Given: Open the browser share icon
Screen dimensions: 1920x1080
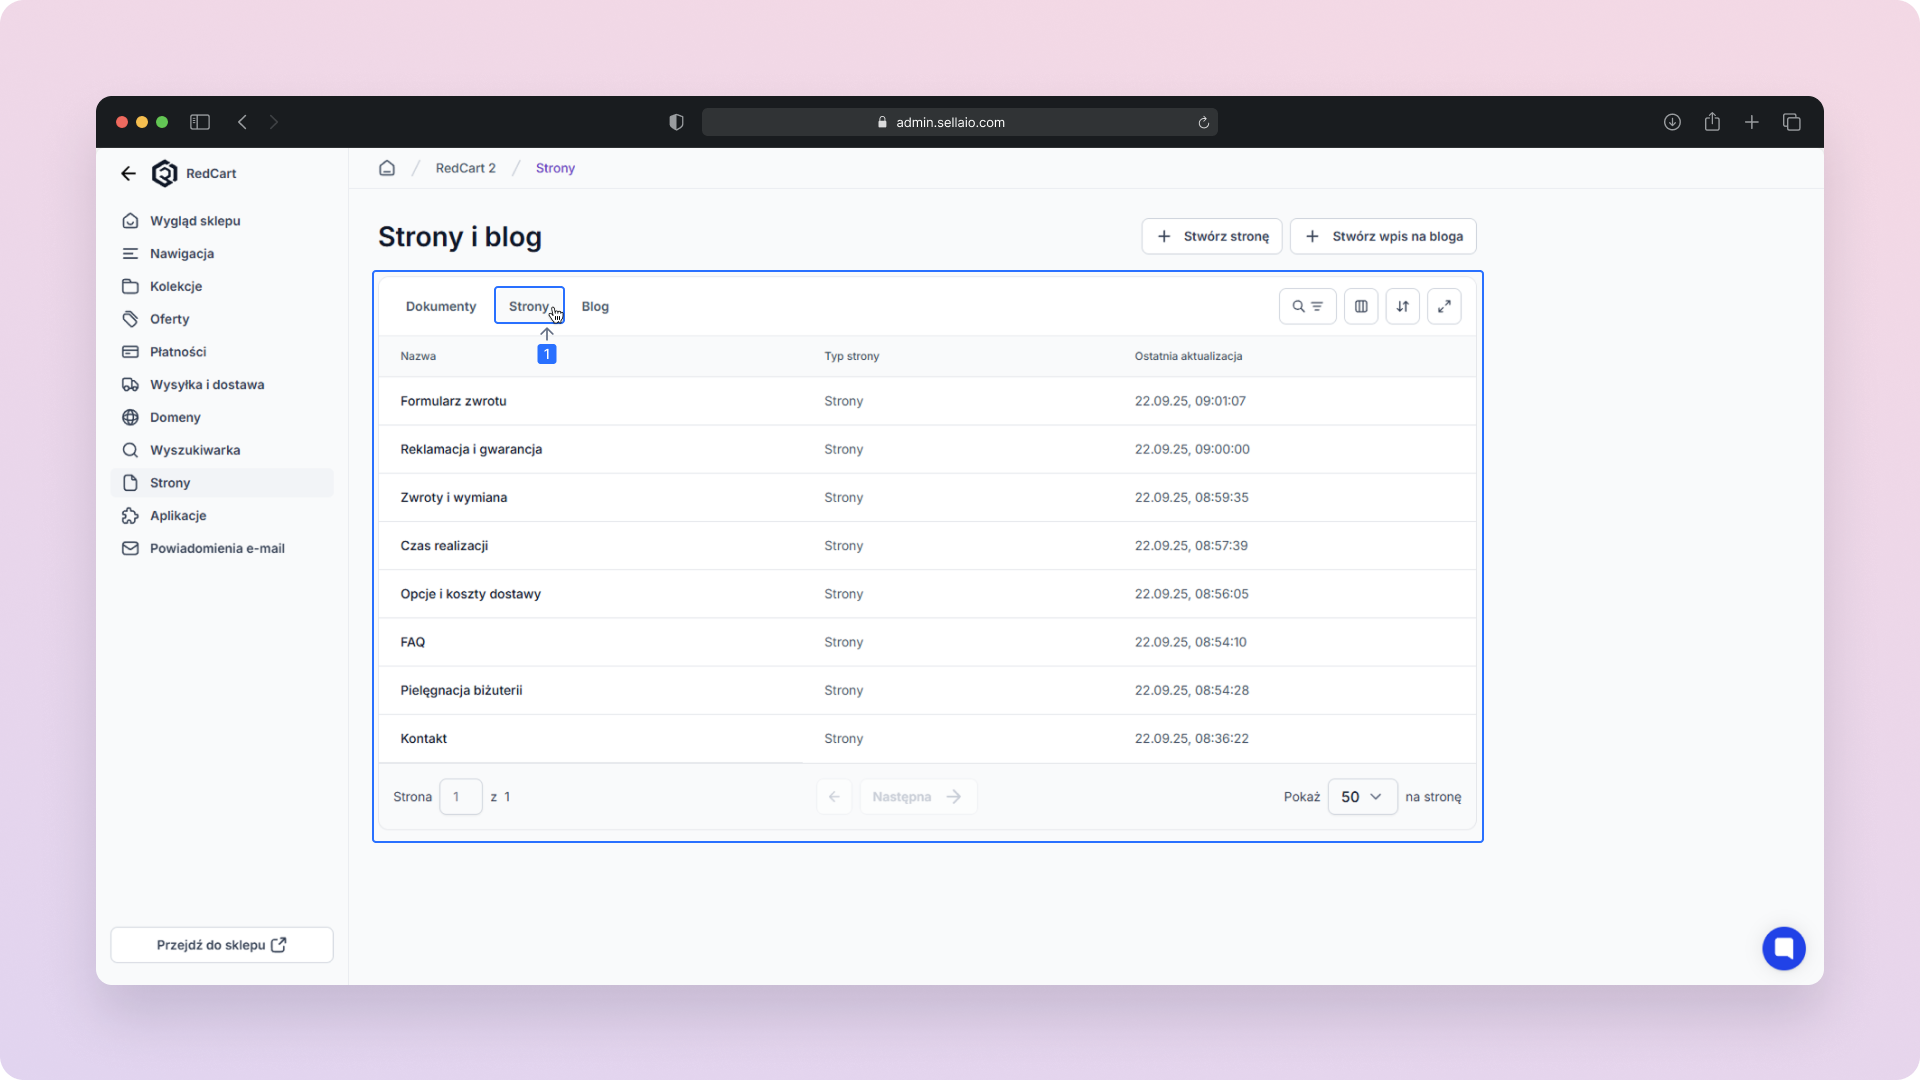Looking at the screenshot, I should (x=1712, y=122).
